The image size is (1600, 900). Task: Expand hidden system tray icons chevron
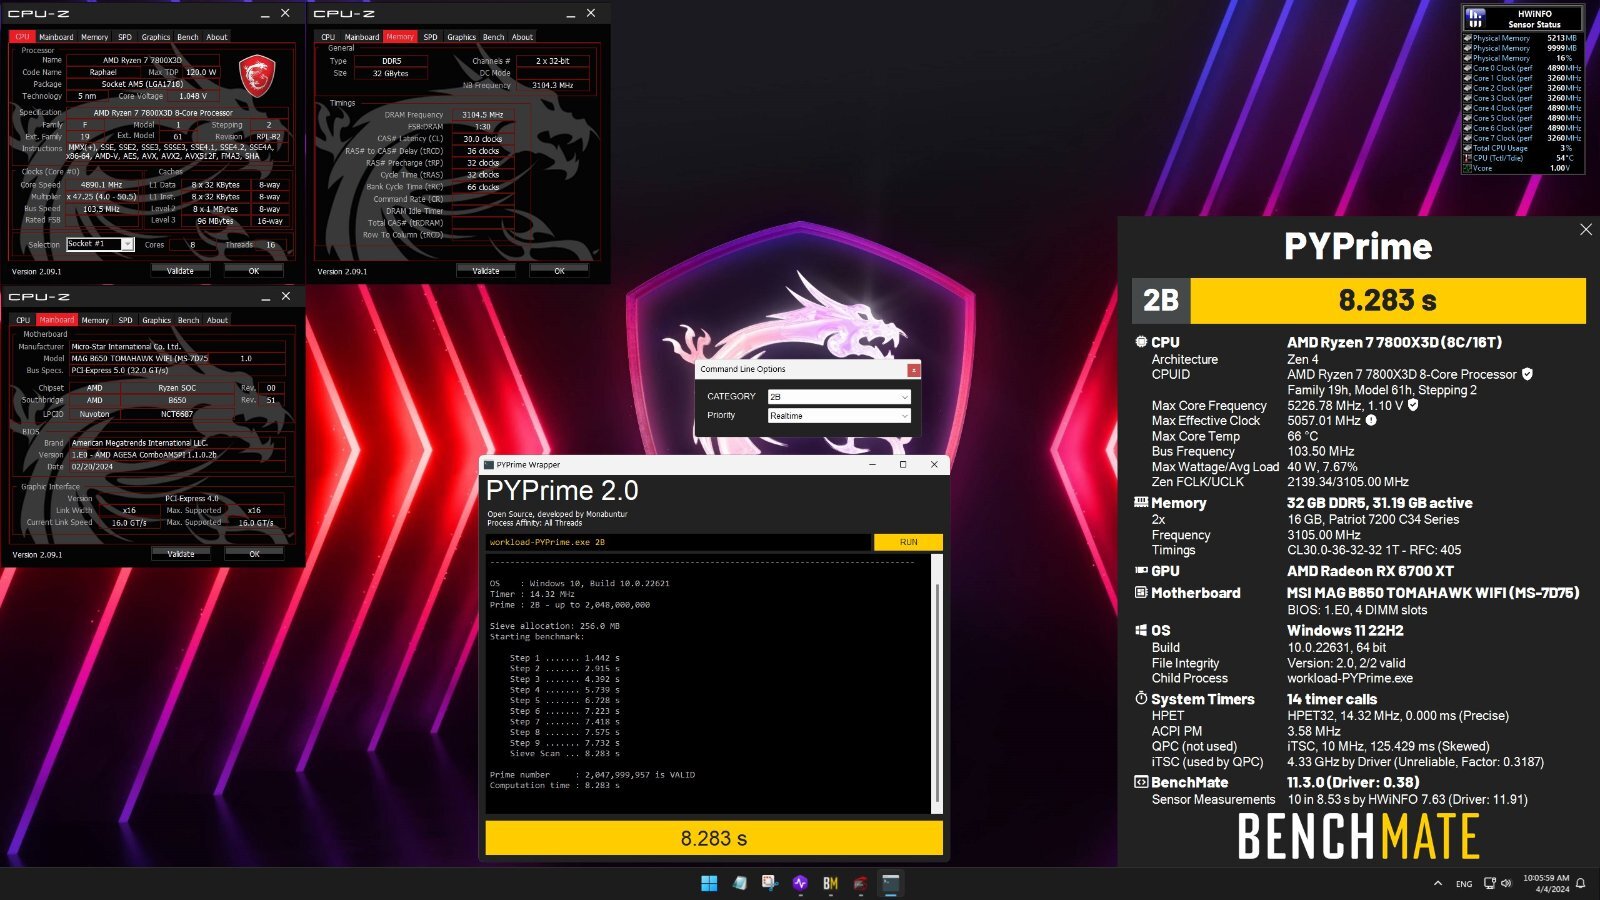tap(1438, 883)
